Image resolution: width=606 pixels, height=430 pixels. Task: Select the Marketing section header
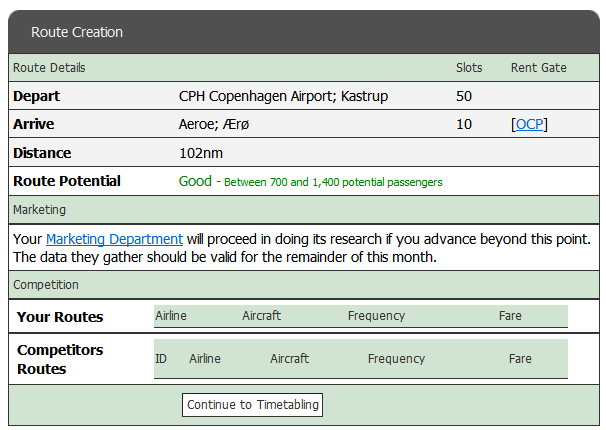click(x=39, y=210)
